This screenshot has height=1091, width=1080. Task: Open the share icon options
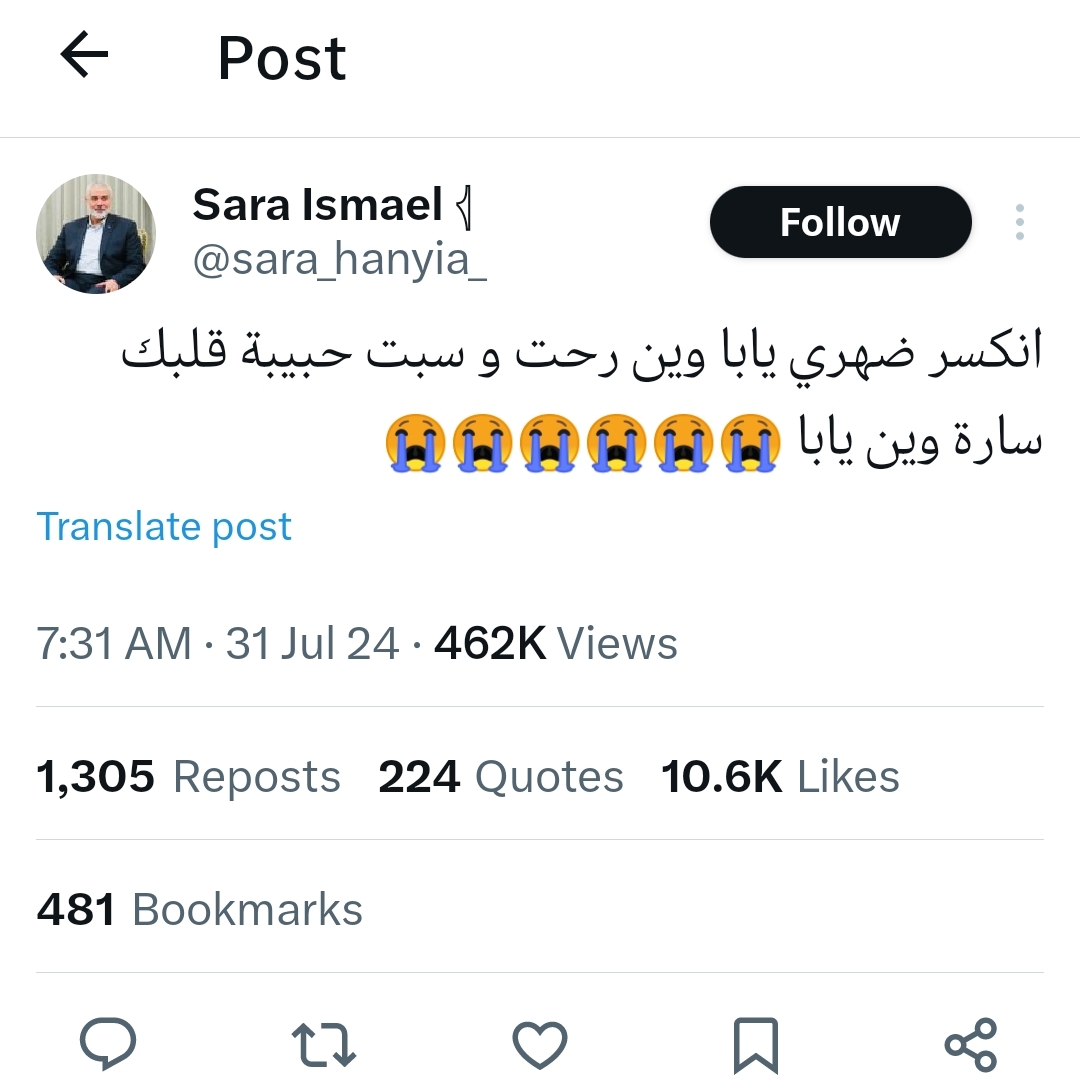[x=970, y=1044]
